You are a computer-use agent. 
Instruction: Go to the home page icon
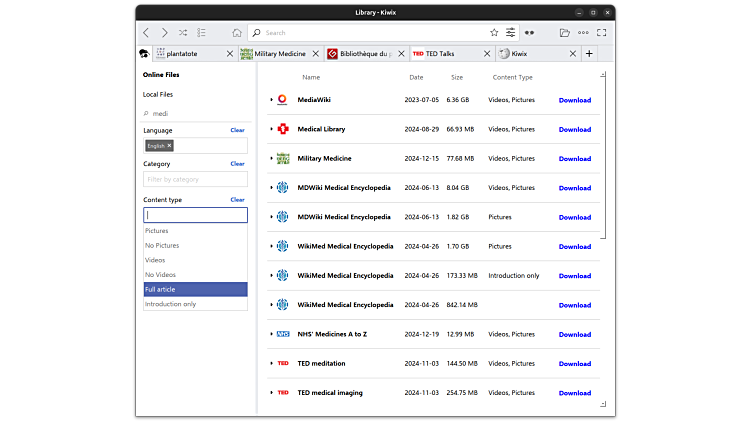pyautogui.click(x=236, y=32)
